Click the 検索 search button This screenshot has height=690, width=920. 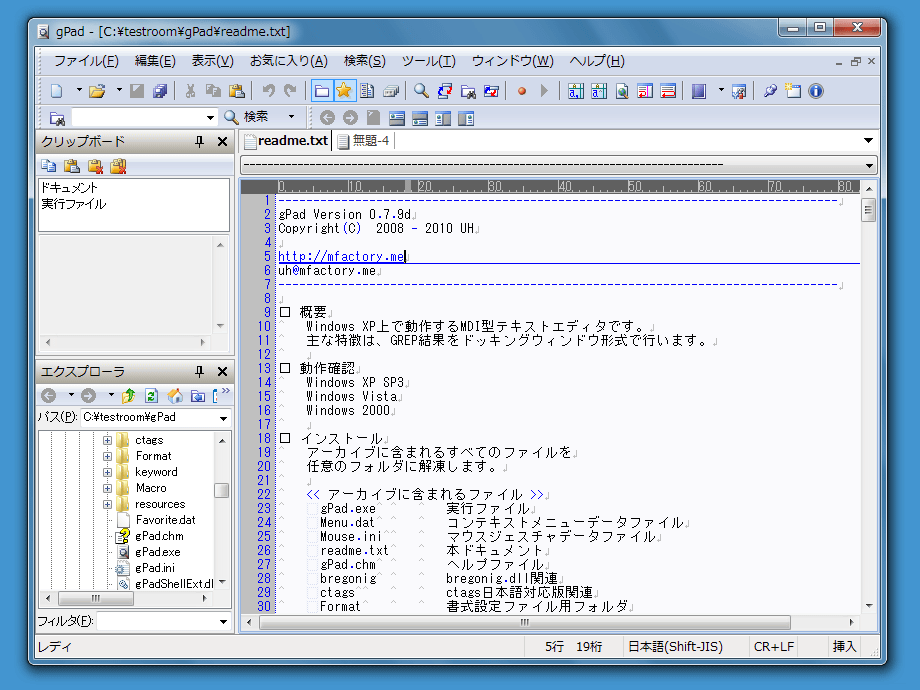[247, 117]
